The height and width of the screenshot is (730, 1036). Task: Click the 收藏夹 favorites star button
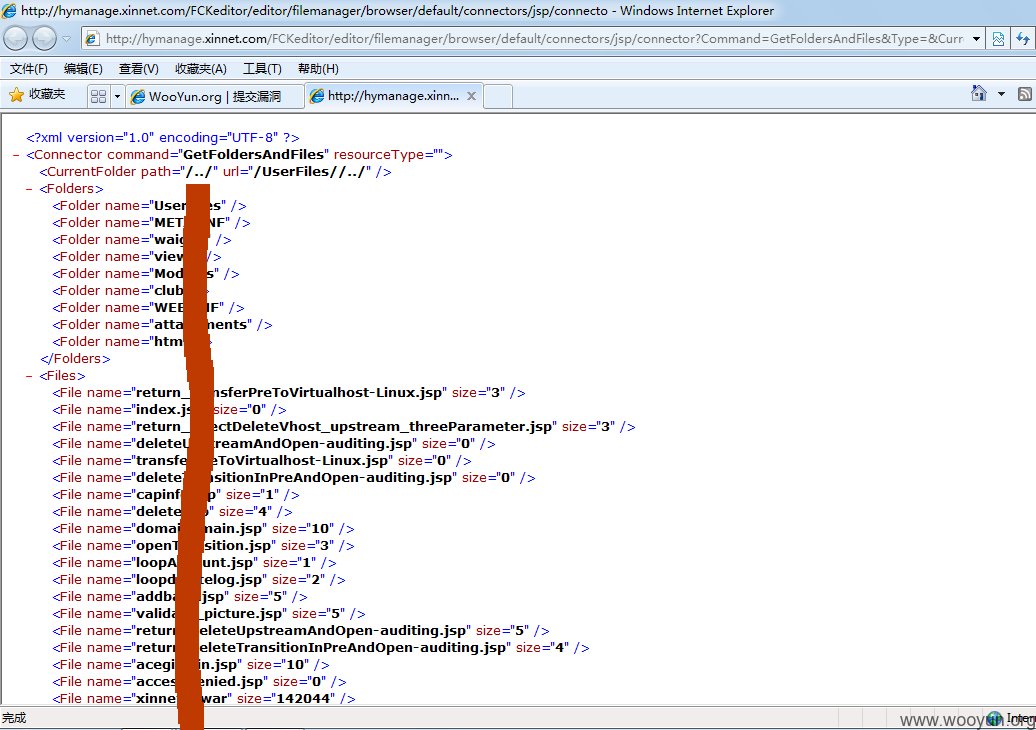coord(37,95)
